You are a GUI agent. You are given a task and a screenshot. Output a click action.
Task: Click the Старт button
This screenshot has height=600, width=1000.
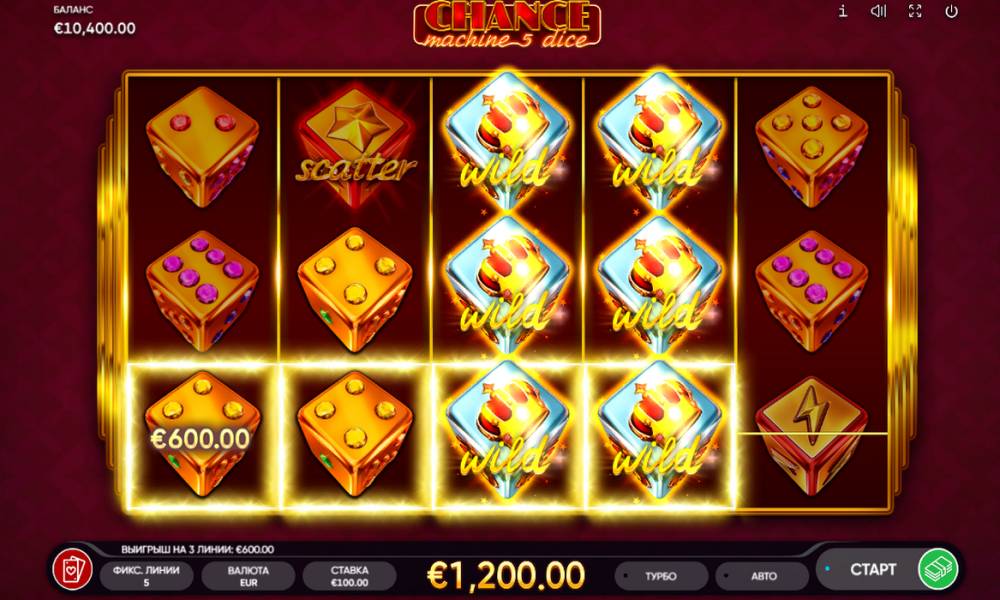coord(872,569)
